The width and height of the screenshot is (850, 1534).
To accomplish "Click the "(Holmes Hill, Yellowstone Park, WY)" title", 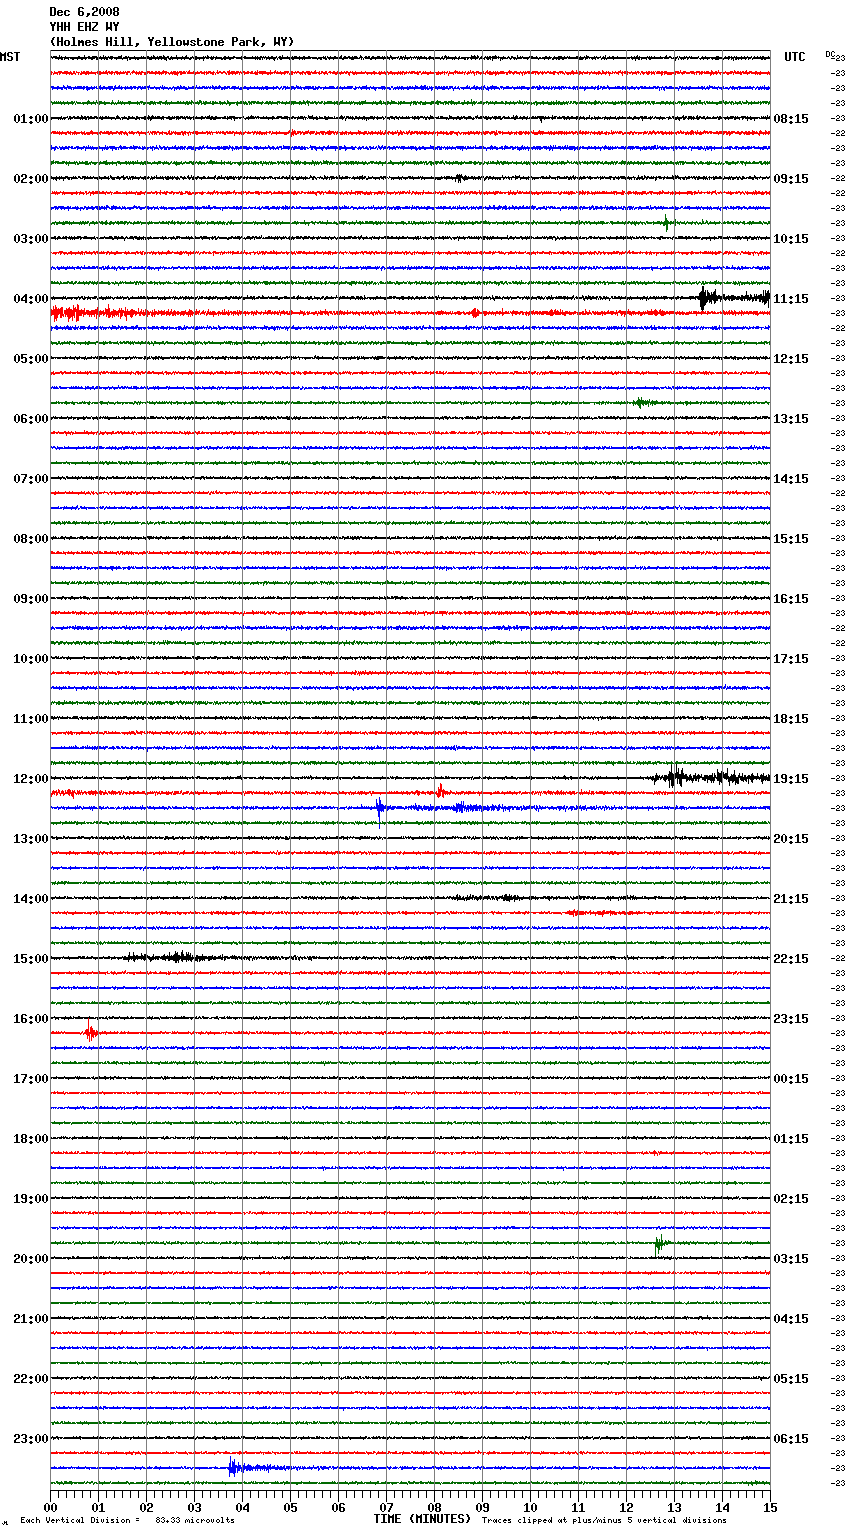I will (x=172, y=42).
